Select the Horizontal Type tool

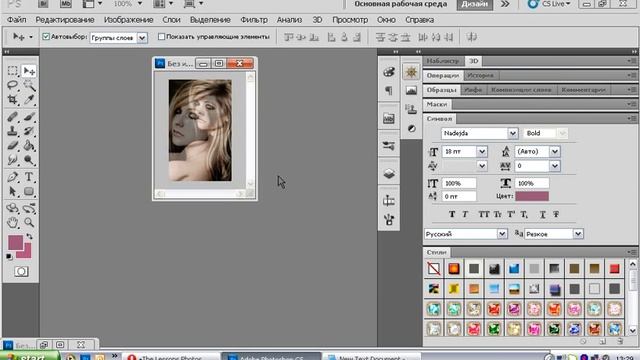point(29,177)
